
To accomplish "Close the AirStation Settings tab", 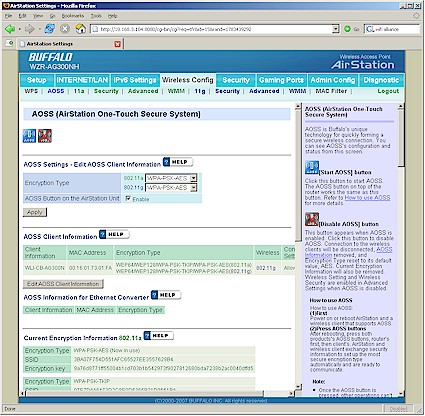I will click(117, 44).
